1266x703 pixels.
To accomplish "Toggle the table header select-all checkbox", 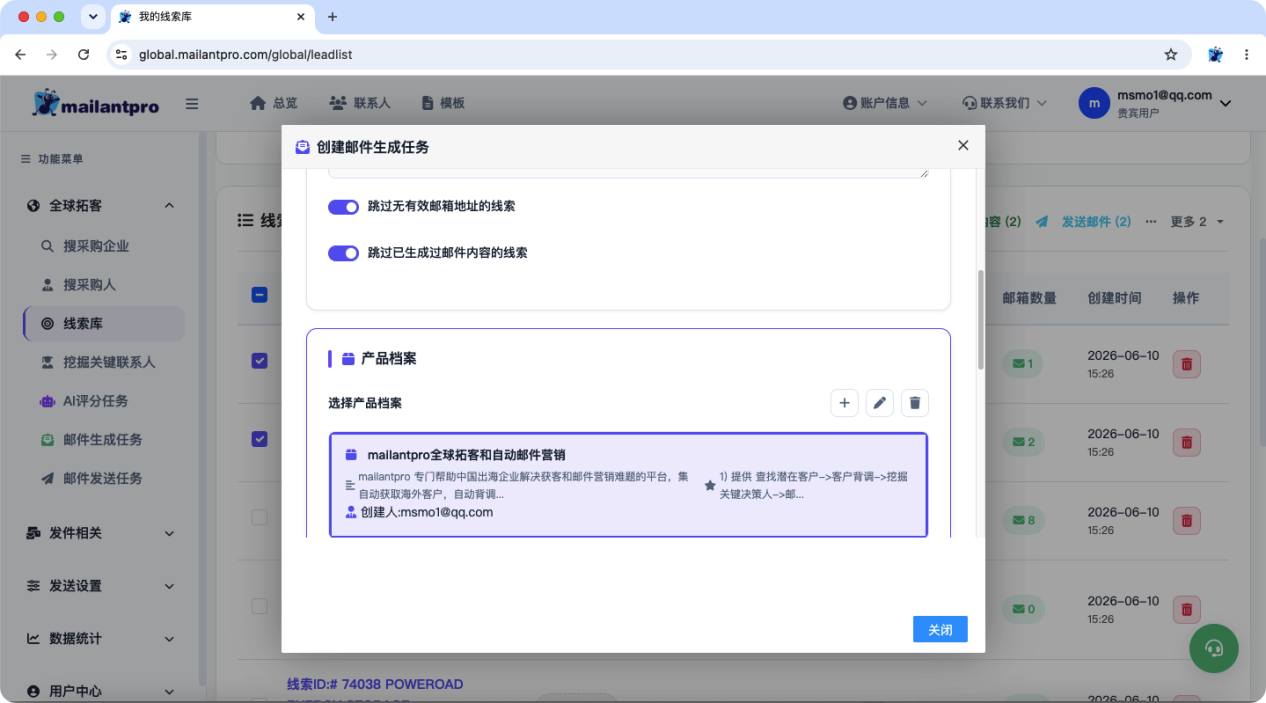I will (x=259, y=295).
